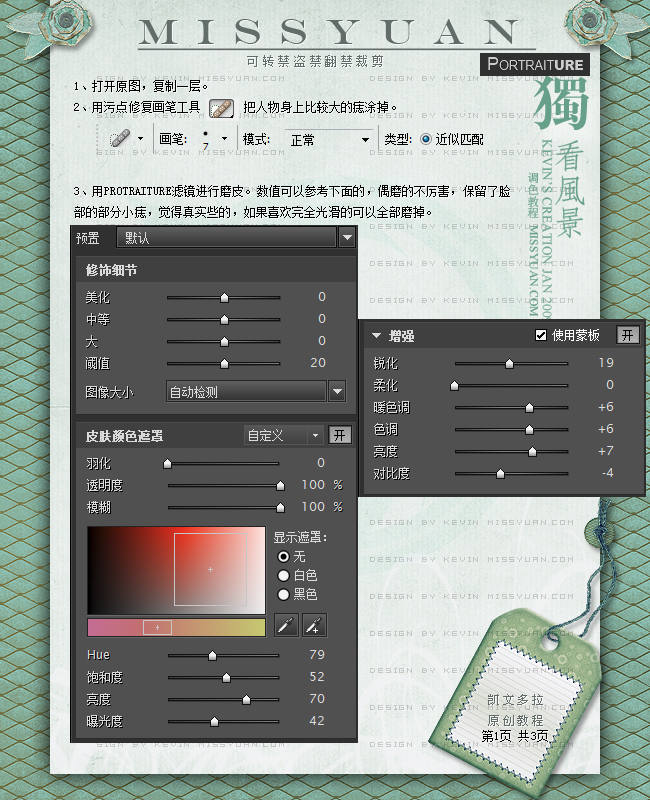Click the 第1页 共3页 page label

pos(515,736)
